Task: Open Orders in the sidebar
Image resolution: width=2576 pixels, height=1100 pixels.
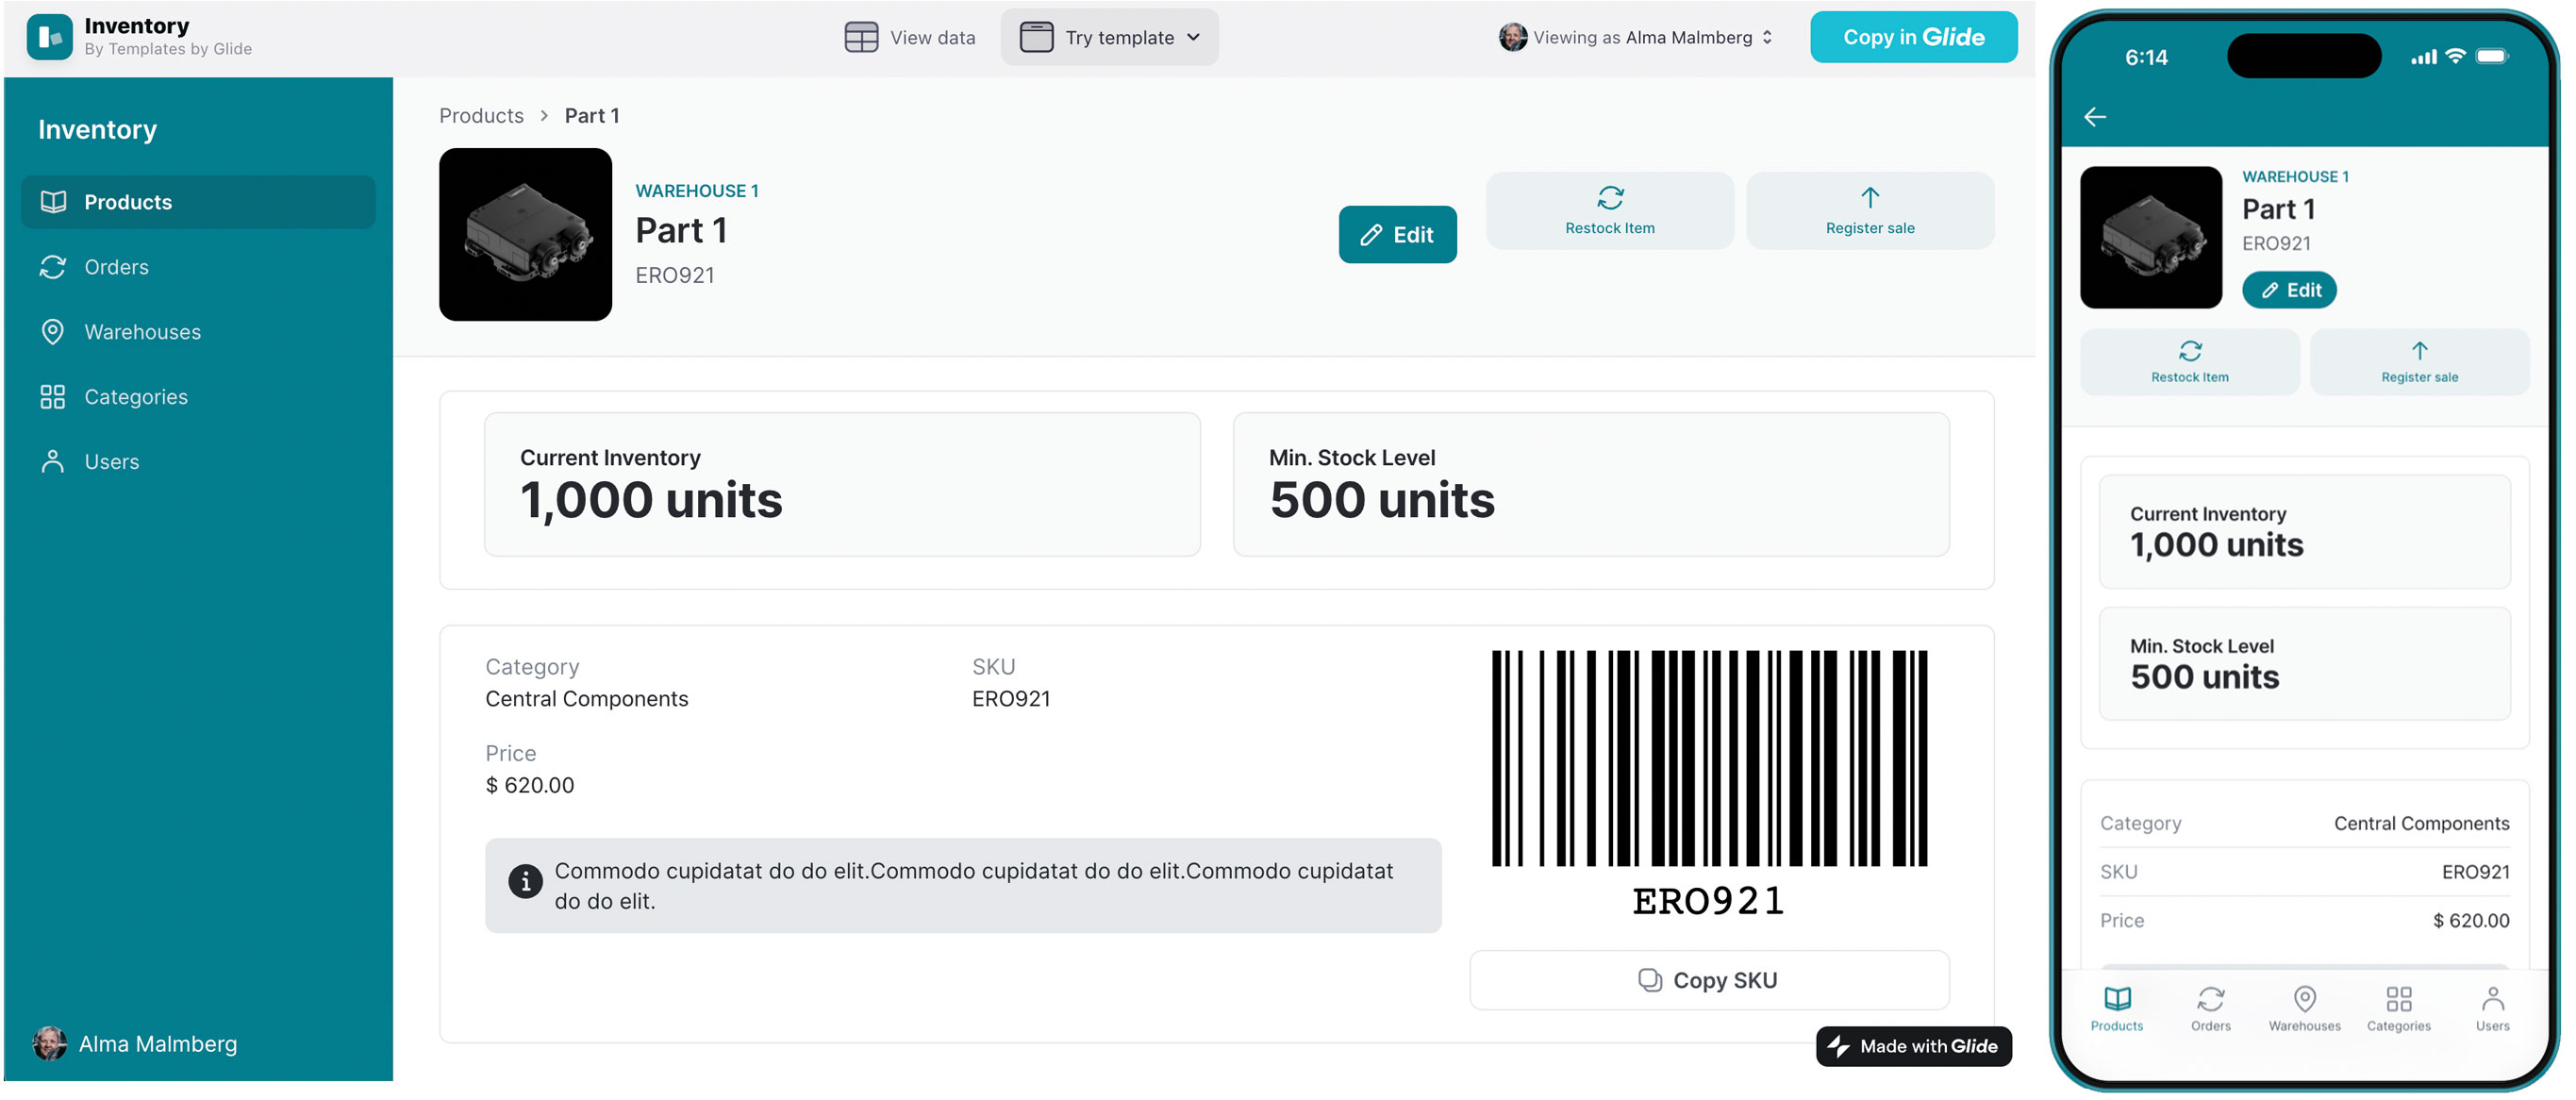Action: point(116,267)
